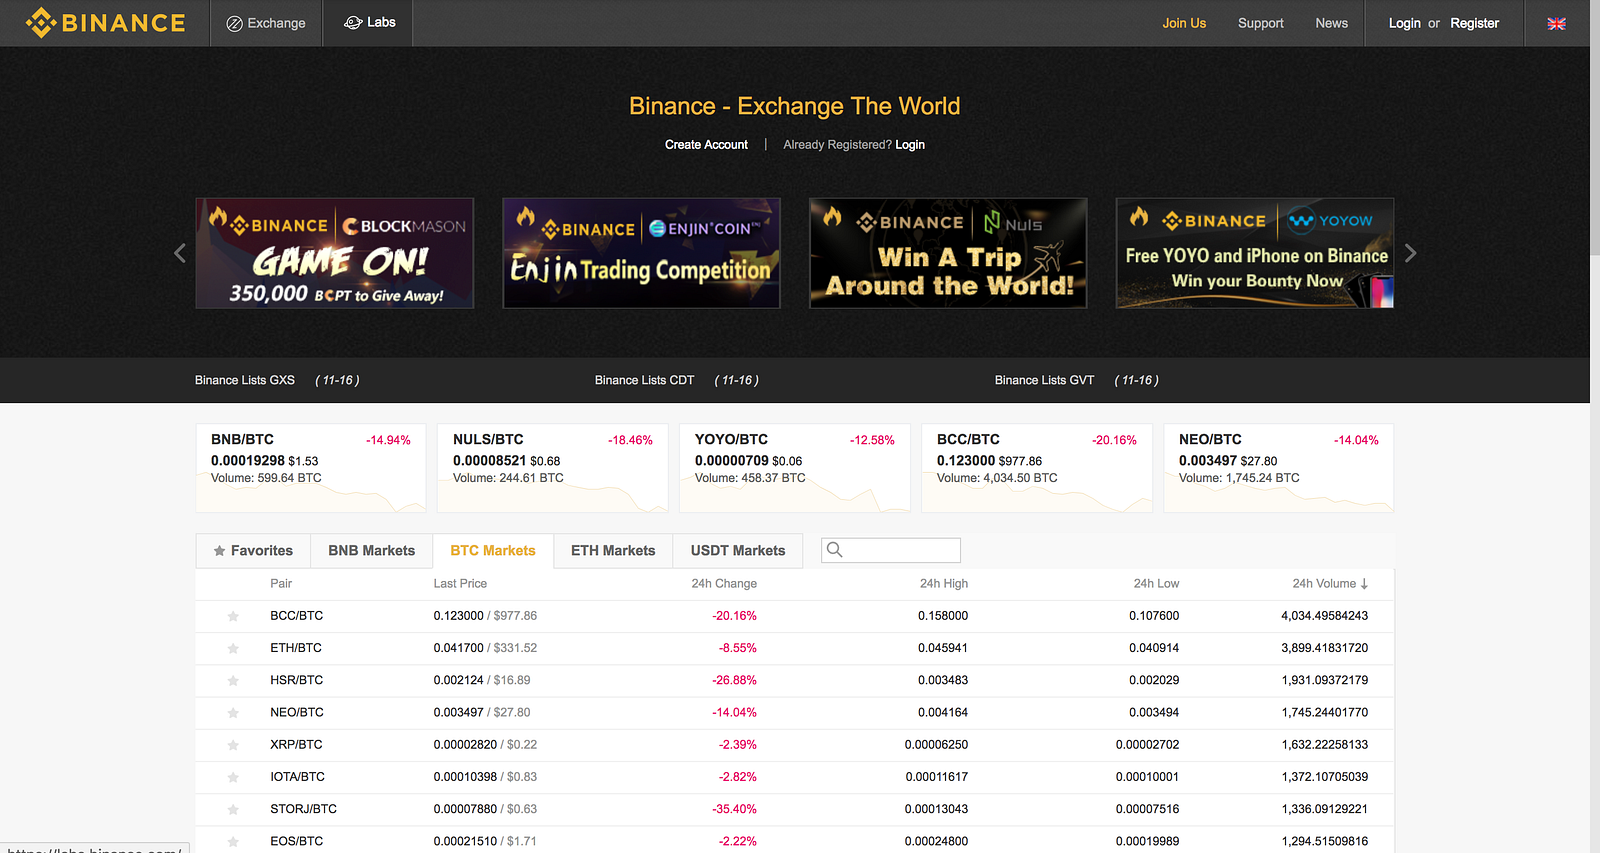Favorite the EOS/BTC pair star
This screenshot has width=1600, height=853.
(x=233, y=841)
